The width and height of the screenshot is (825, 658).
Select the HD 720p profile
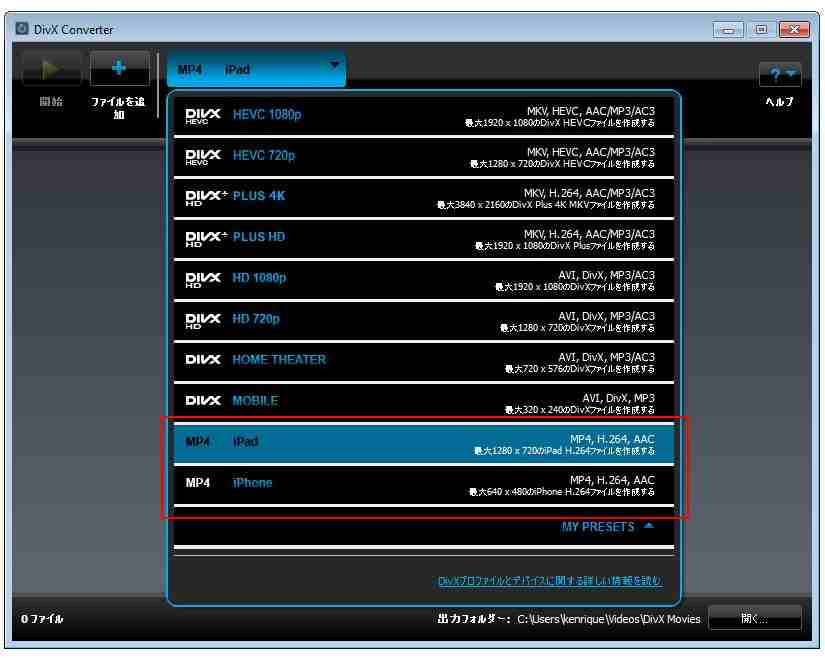[424, 321]
